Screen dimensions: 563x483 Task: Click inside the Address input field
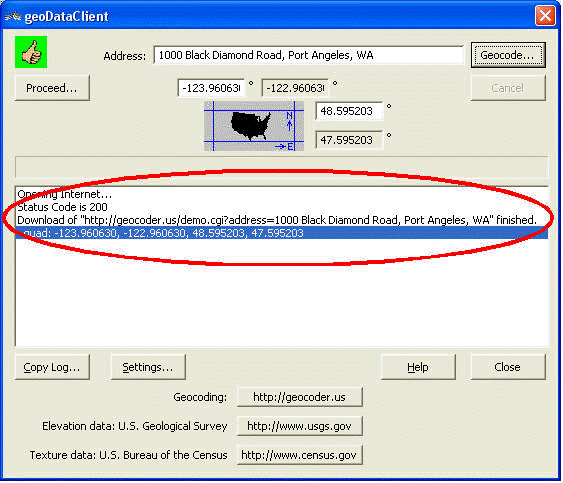pyautogui.click(x=308, y=55)
